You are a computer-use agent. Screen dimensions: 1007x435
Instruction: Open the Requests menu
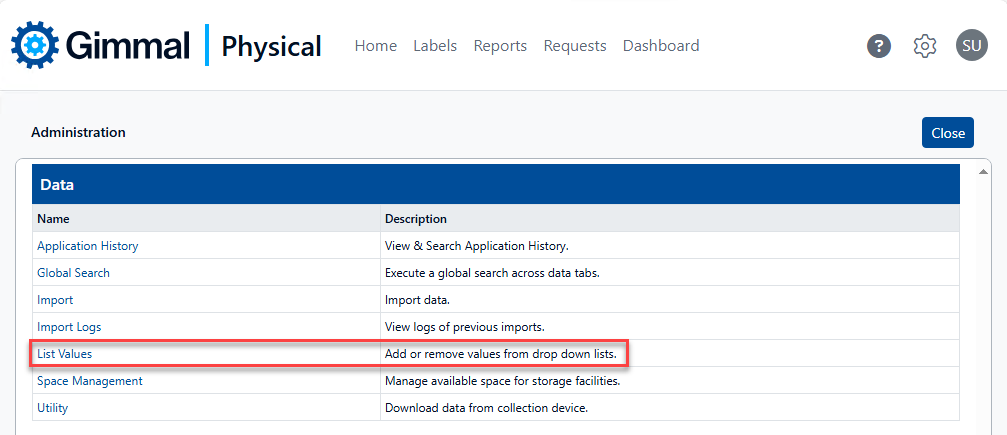tap(575, 46)
